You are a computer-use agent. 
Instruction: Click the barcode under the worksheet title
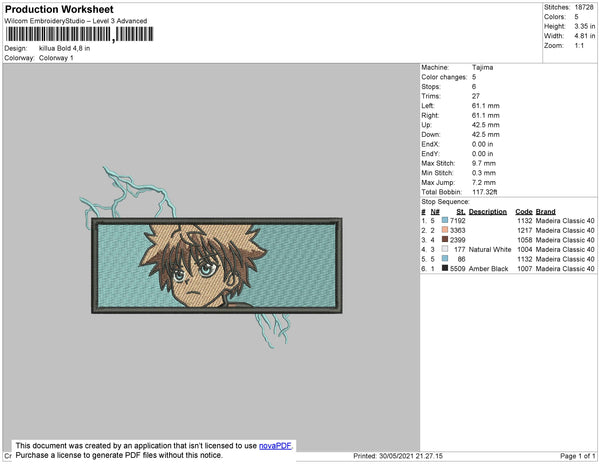(79, 34)
